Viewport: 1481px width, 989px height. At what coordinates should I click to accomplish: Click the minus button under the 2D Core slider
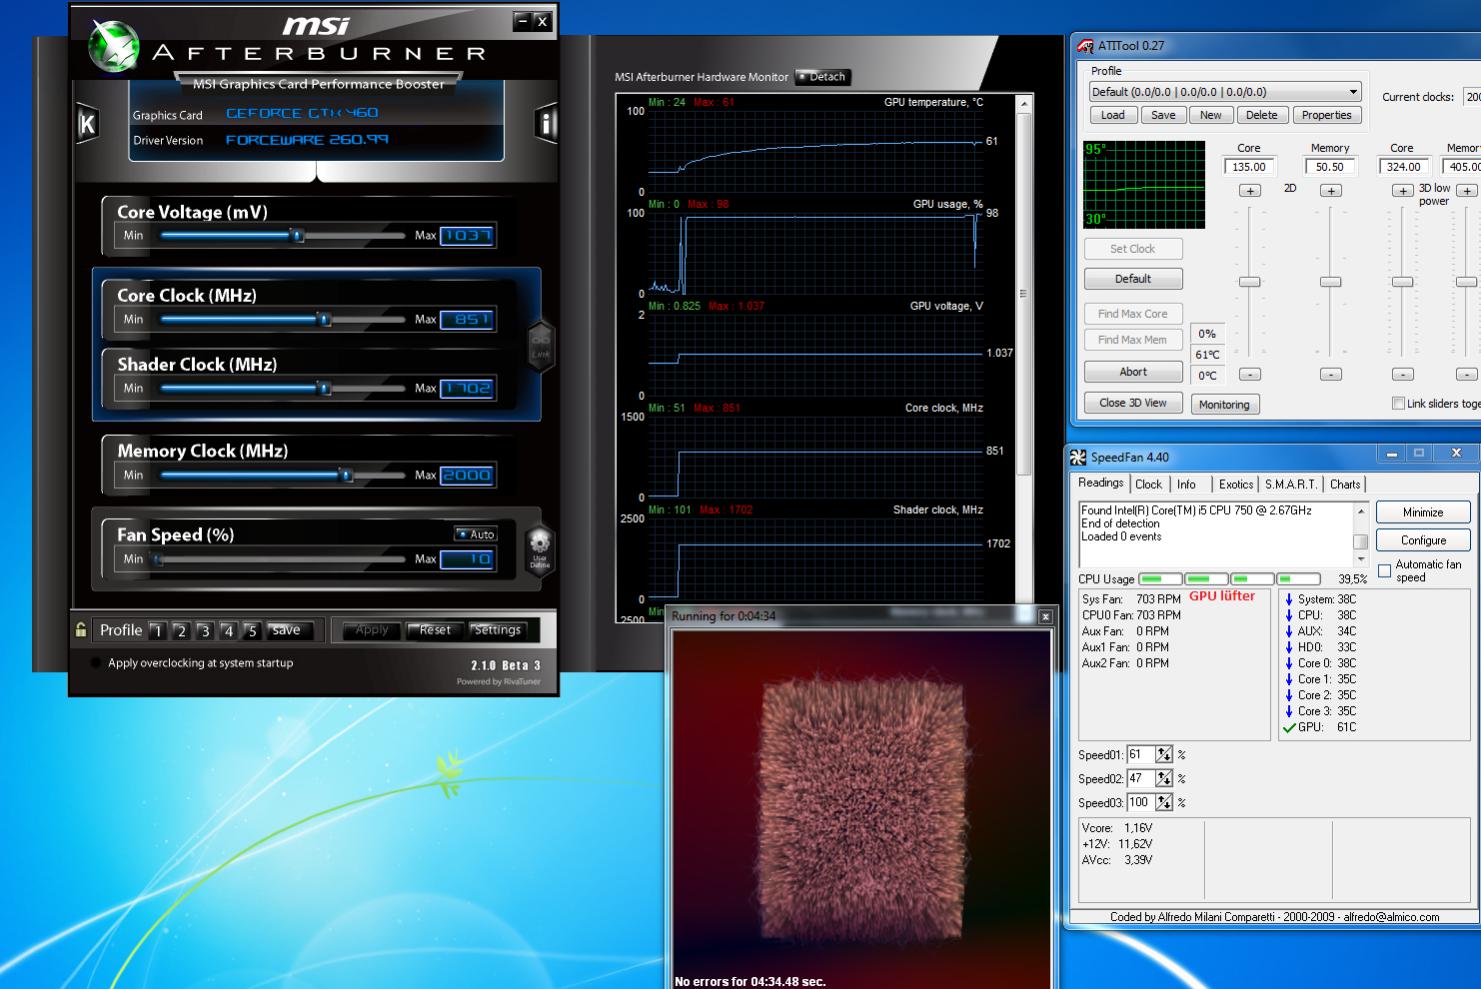tap(1250, 374)
